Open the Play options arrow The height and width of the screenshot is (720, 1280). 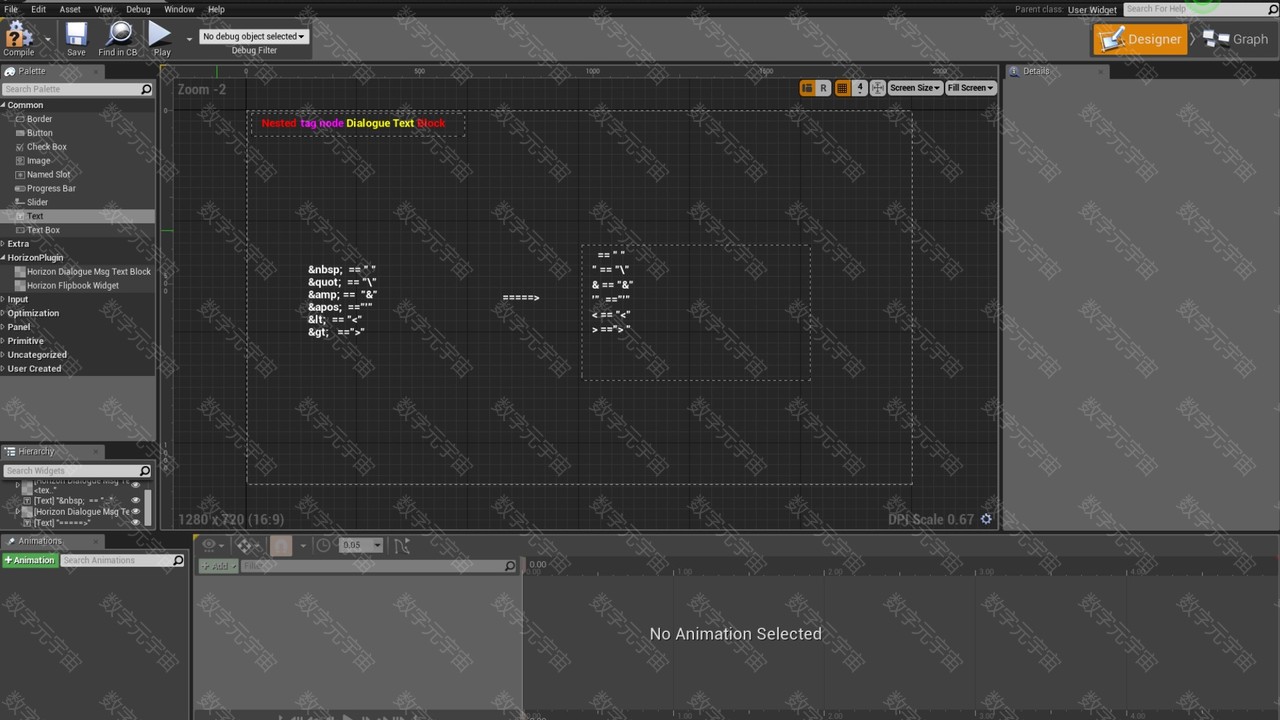(x=189, y=40)
